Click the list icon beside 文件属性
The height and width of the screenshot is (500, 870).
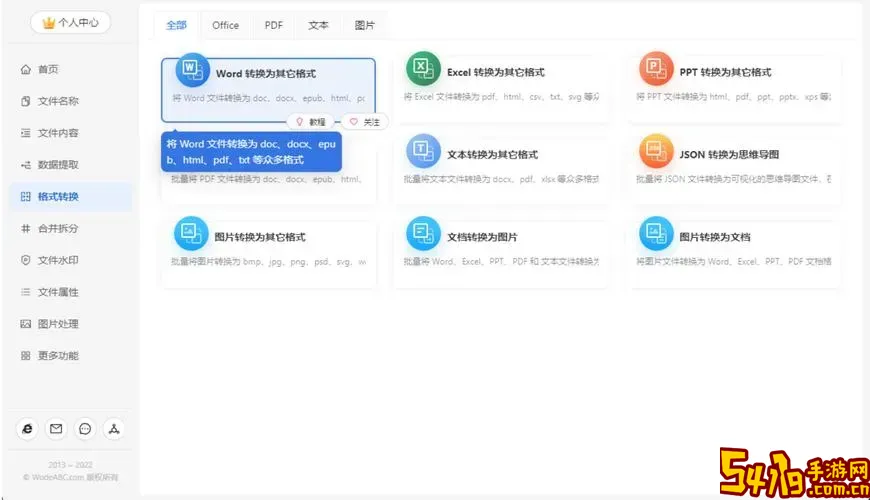(x=26, y=292)
